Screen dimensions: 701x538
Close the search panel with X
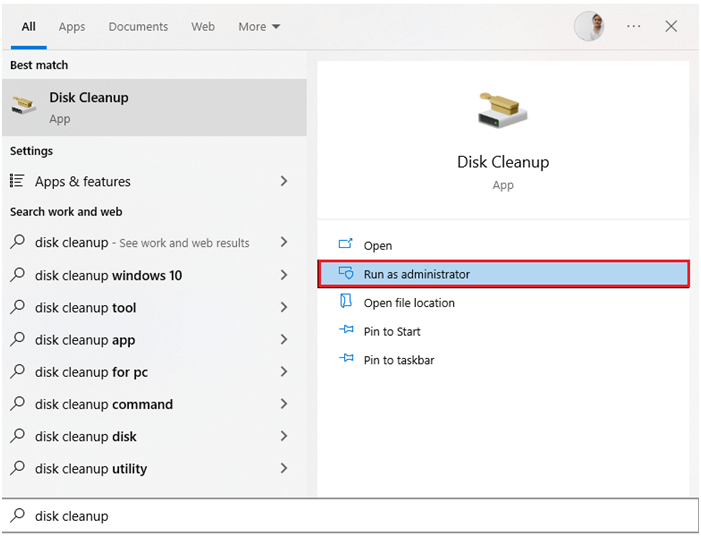coord(671,26)
